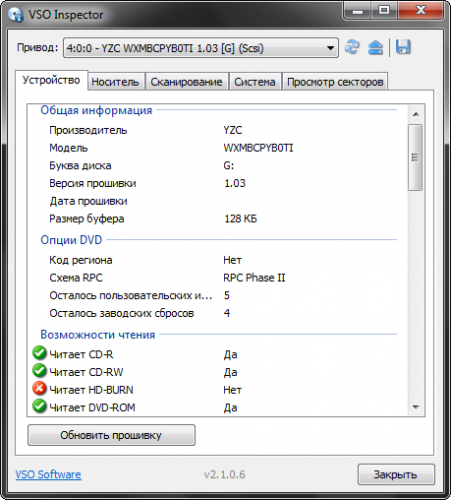Click the Обновить прошивку button

[111, 435]
